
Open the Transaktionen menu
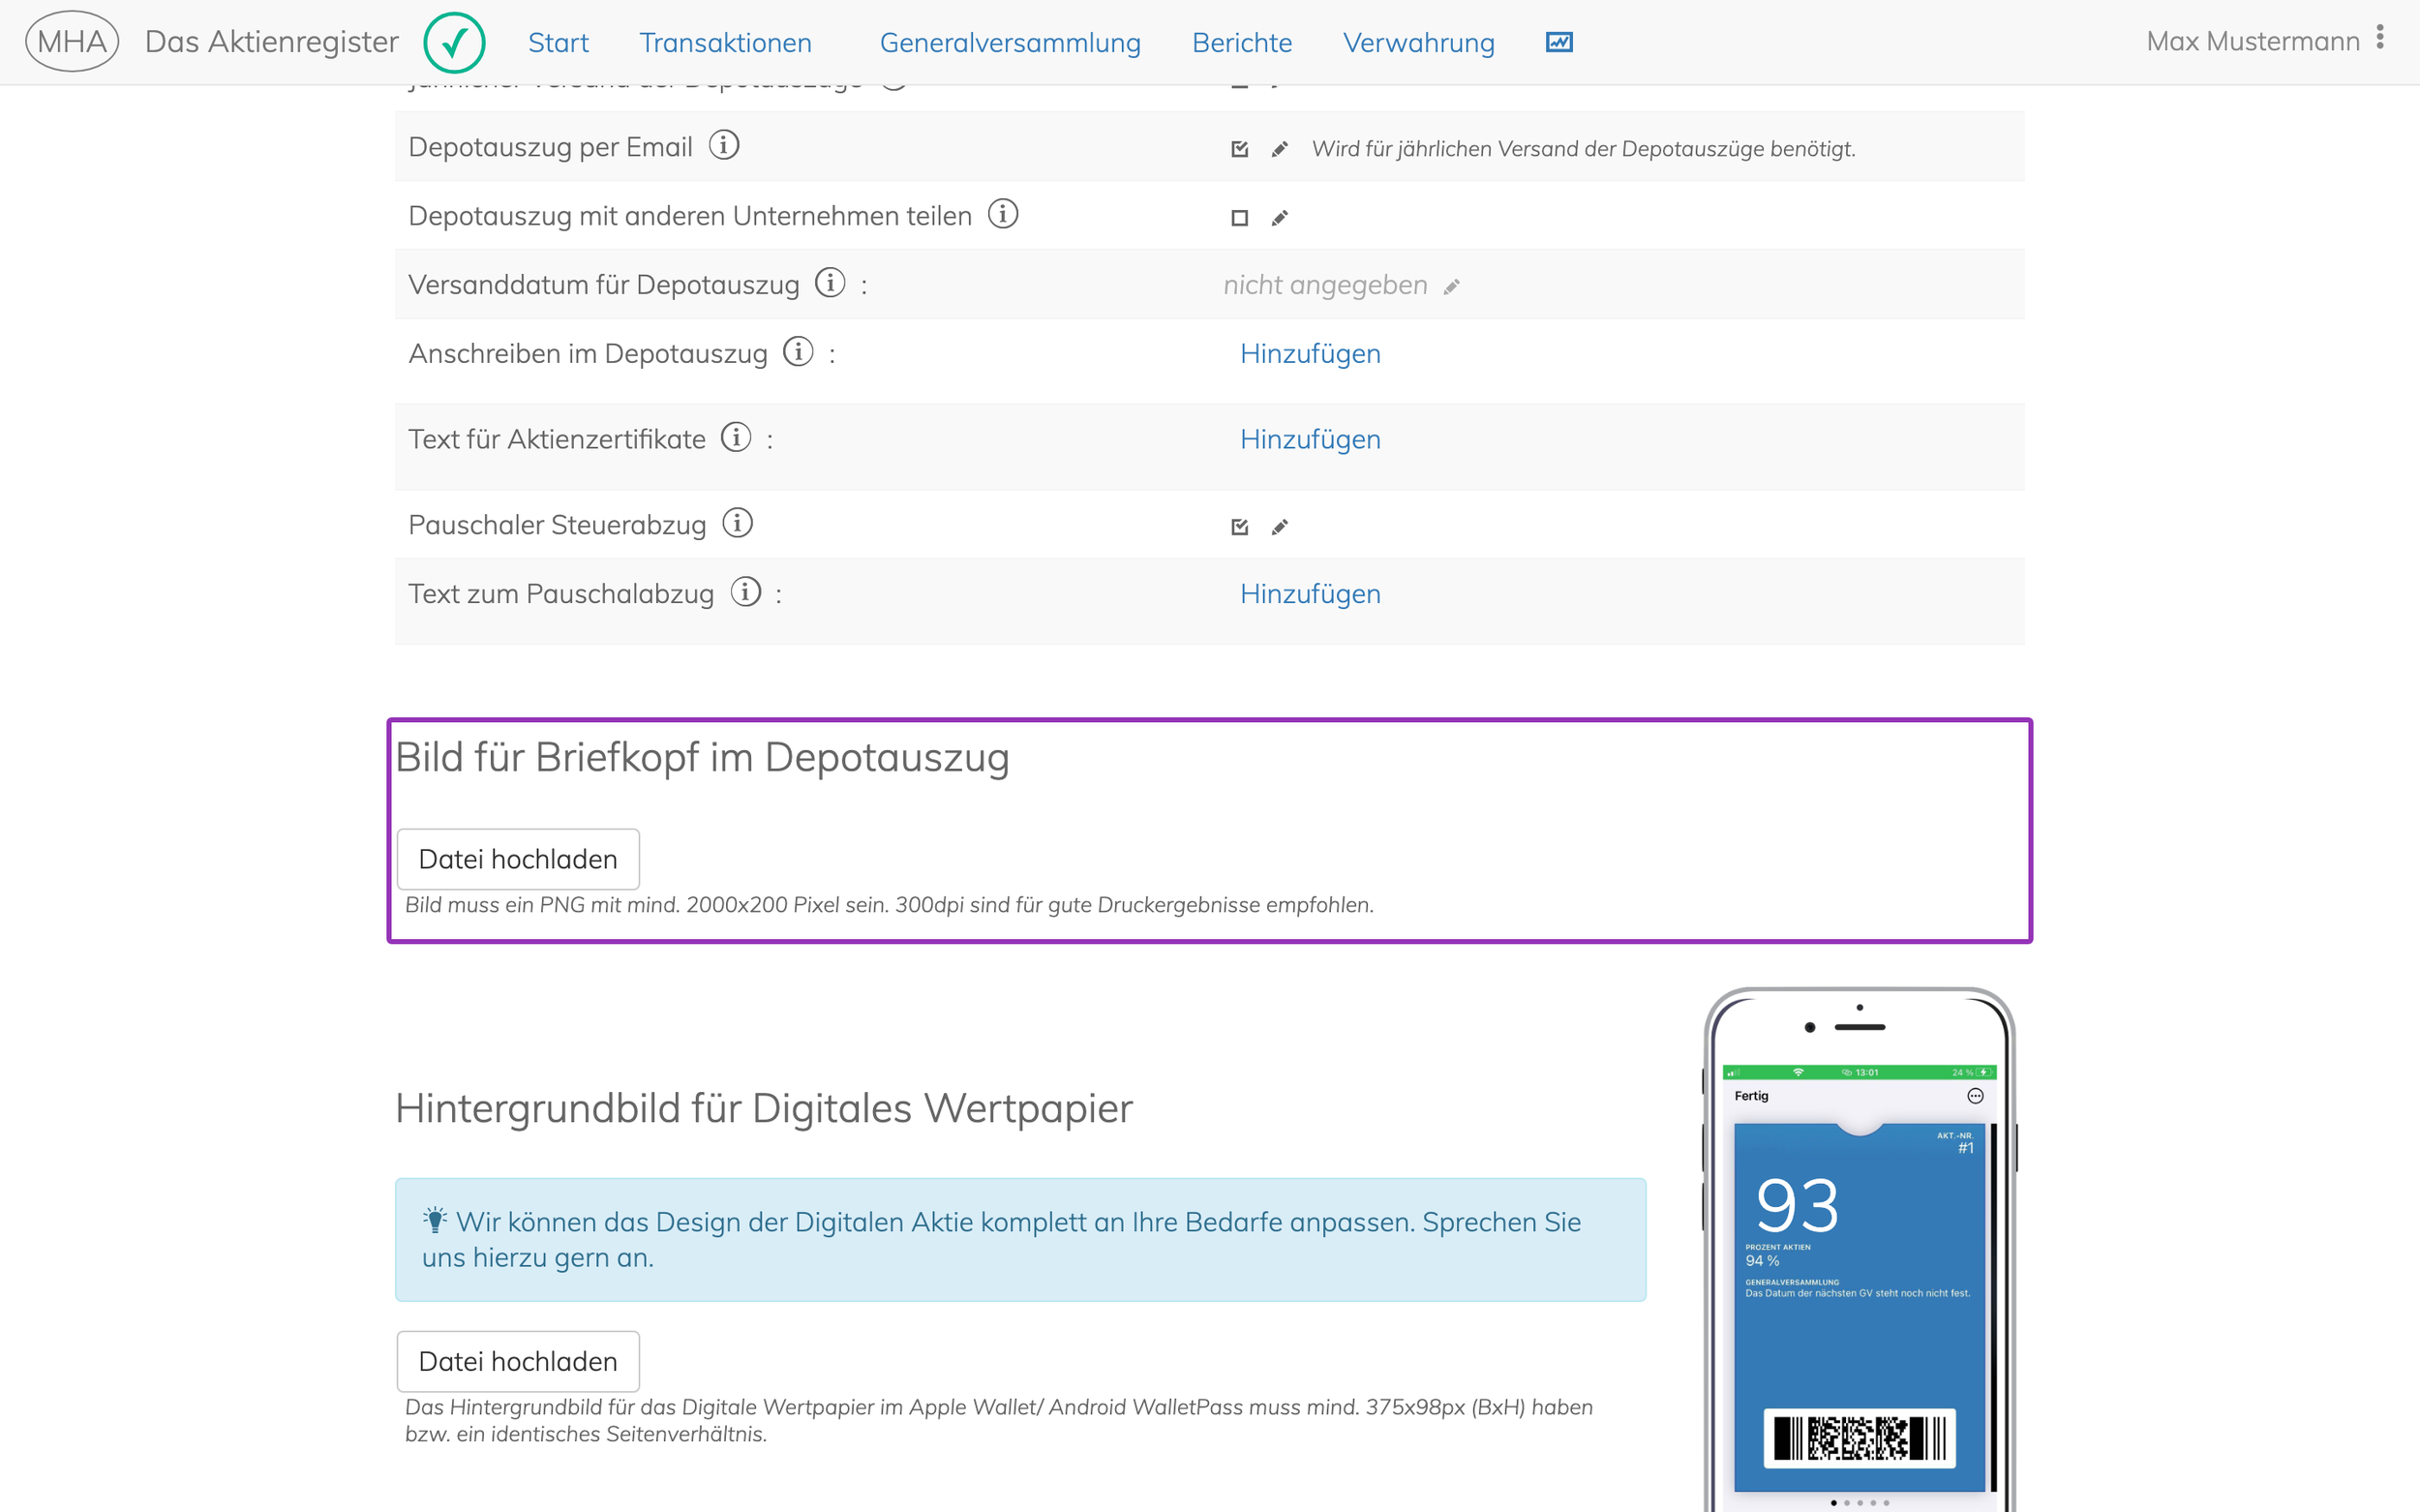tap(725, 43)
